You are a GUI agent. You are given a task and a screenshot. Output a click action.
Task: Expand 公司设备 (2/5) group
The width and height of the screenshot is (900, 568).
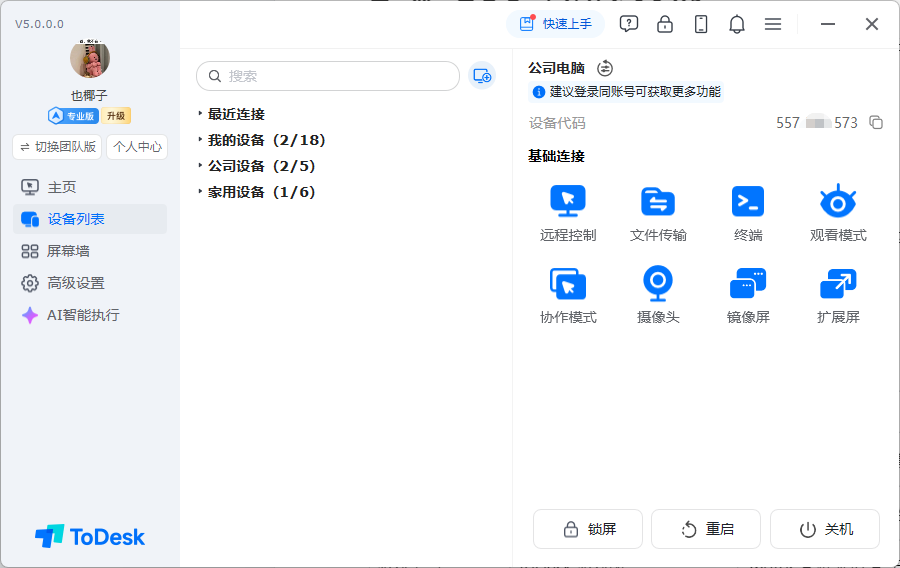[x=257, y=166]
